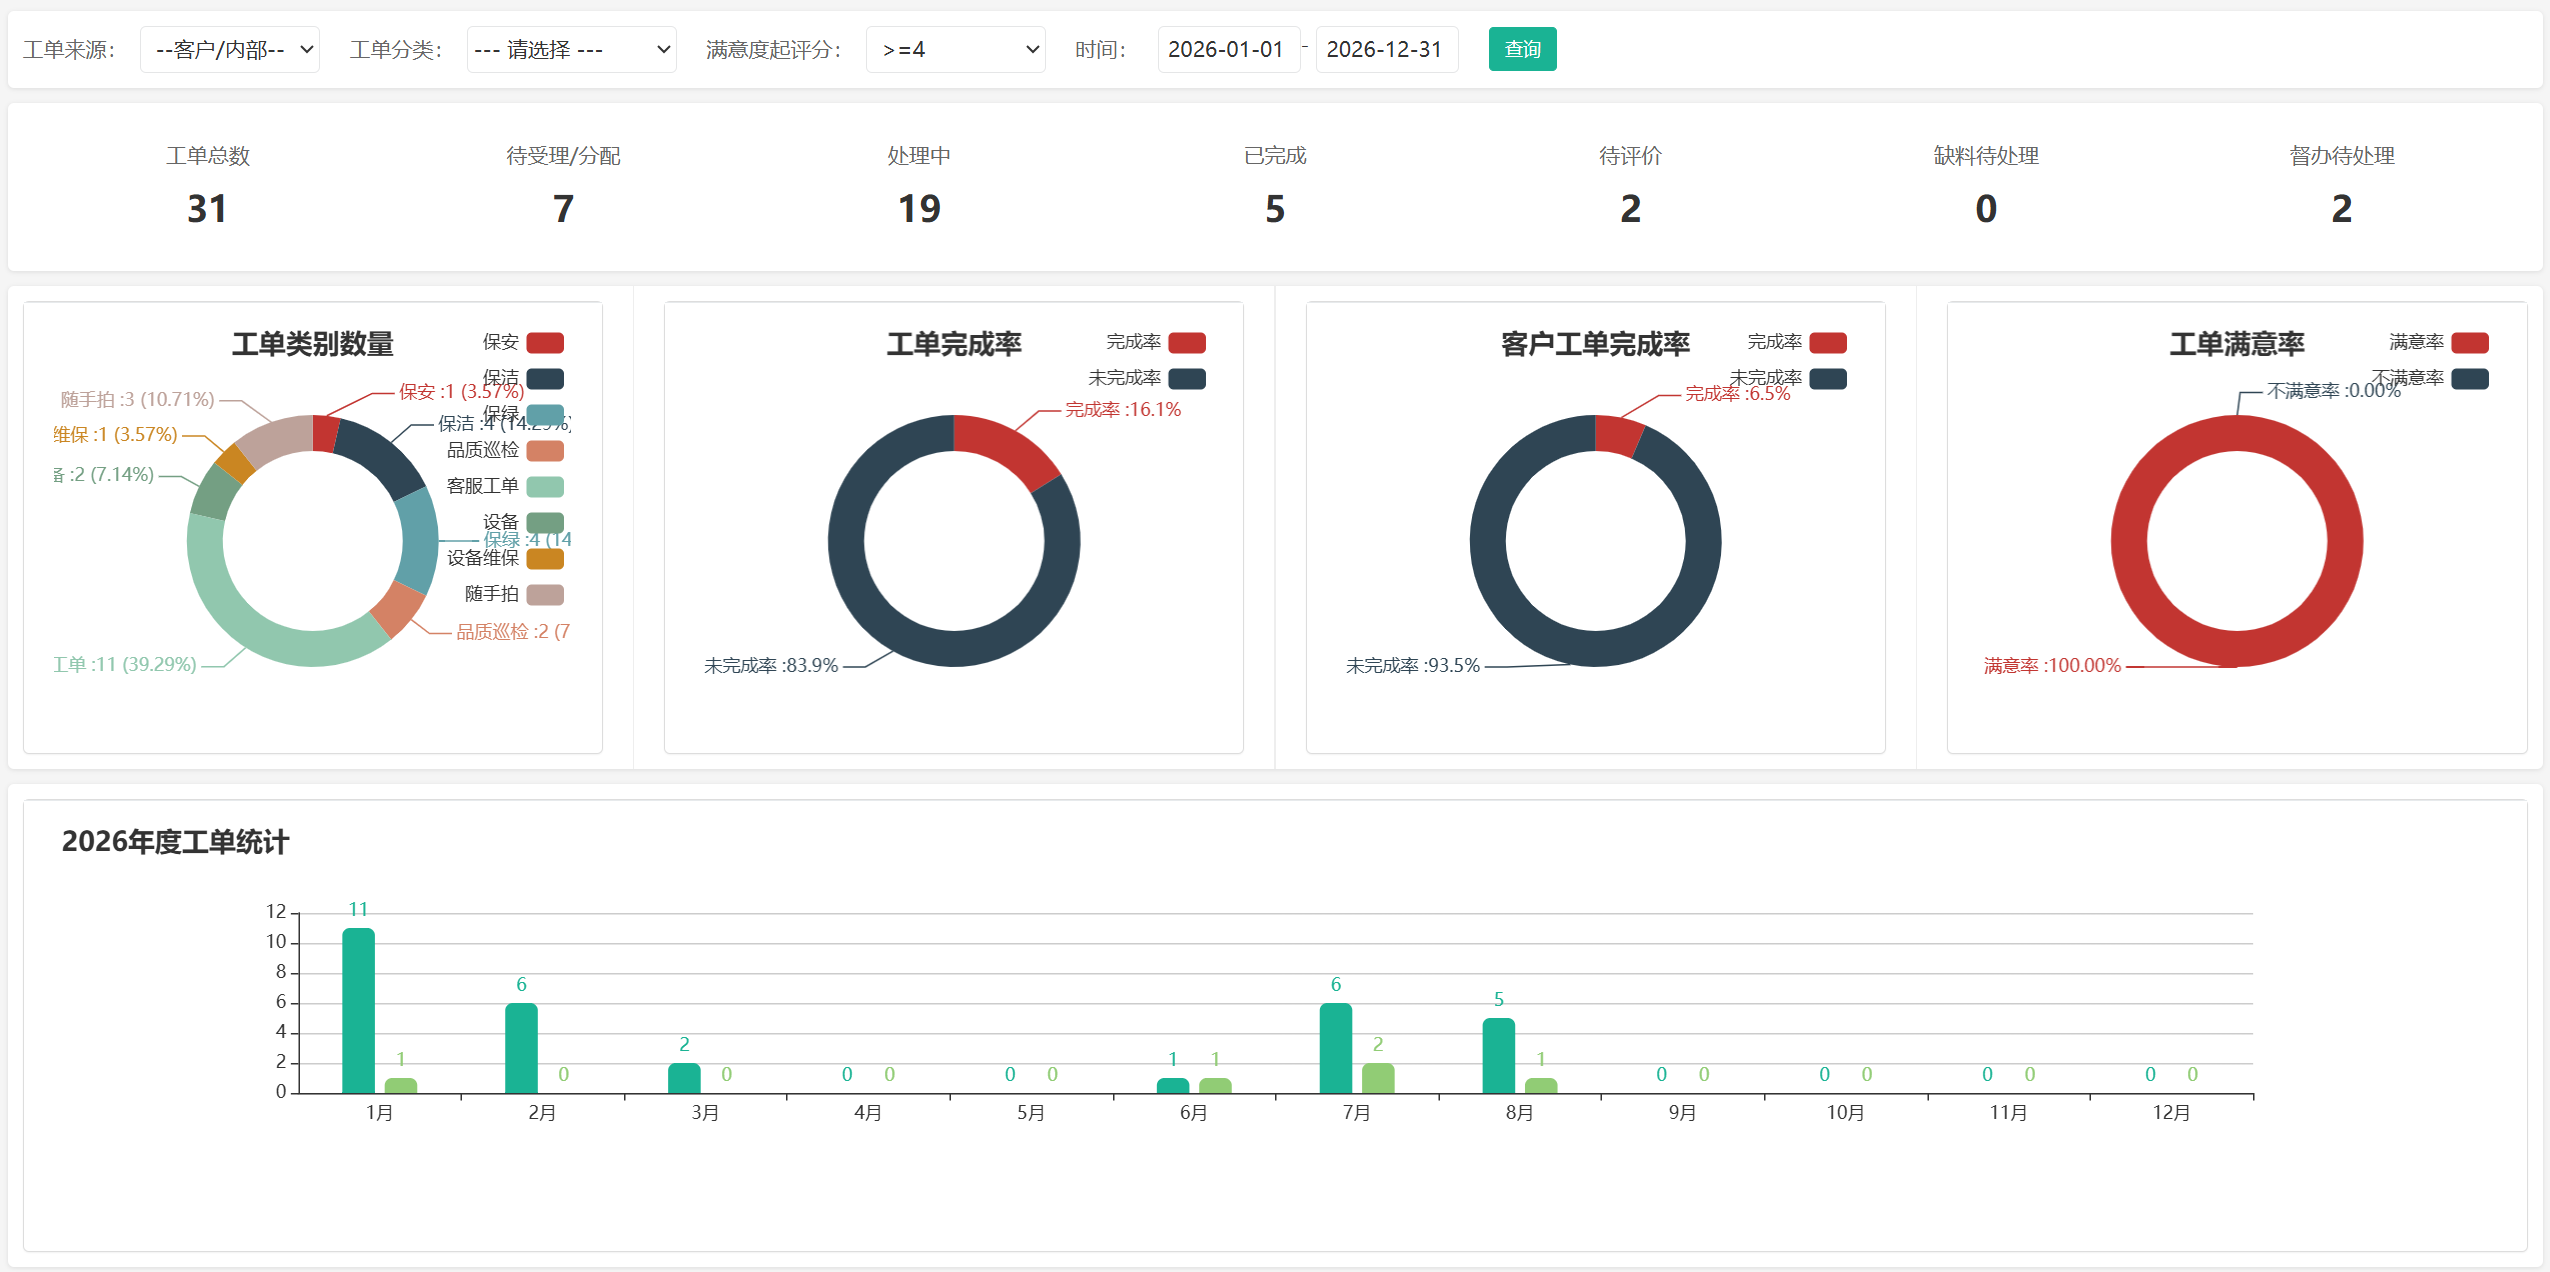Toggle the 保安 legend swatch
Viewport: 2550px width, 1272px height.
(545, 343)
